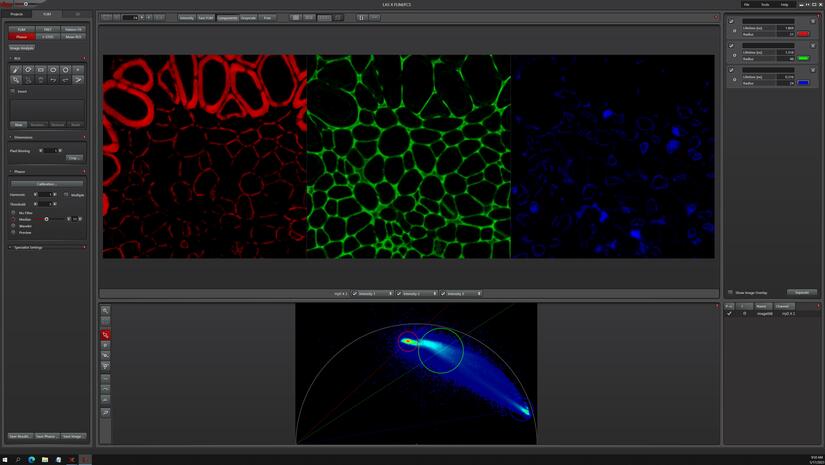Select the first drawing tool in ROI panel
825x465 pixels.
click(x=16, y=70)
